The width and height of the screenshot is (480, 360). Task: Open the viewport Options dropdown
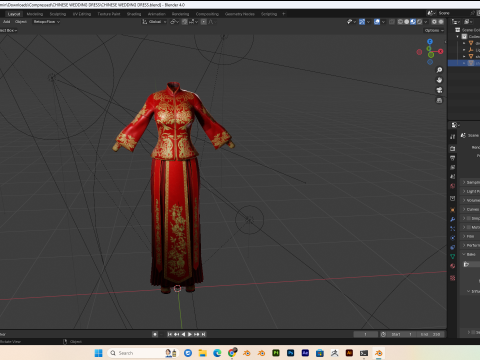(x=434, y=30)
